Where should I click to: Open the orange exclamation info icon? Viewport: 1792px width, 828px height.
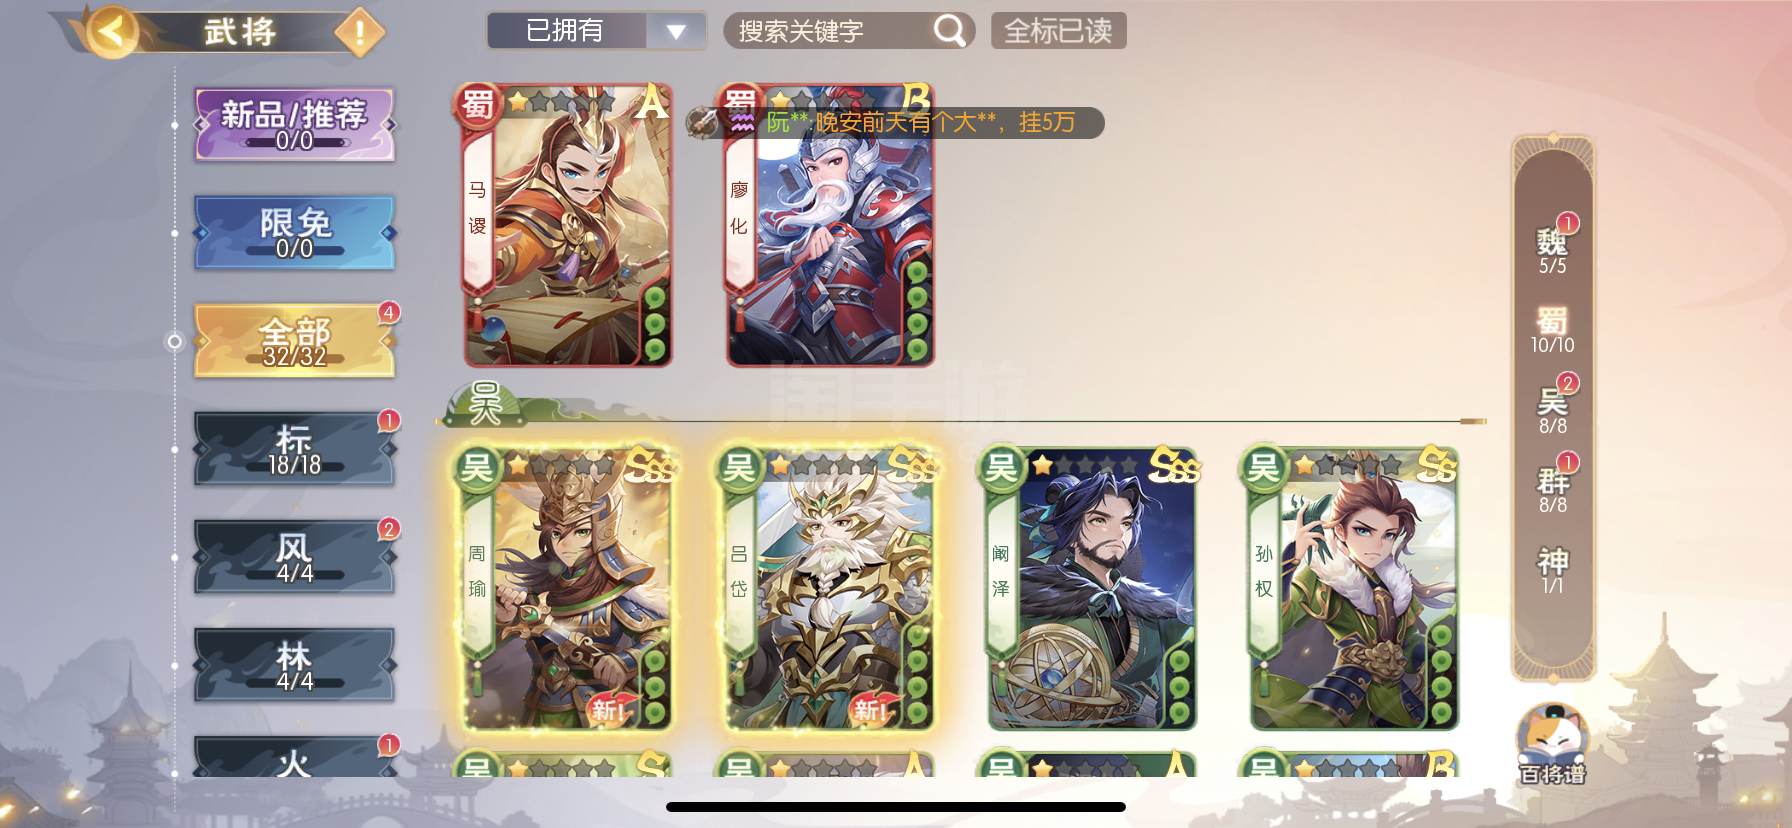click(x=359, y=33)
